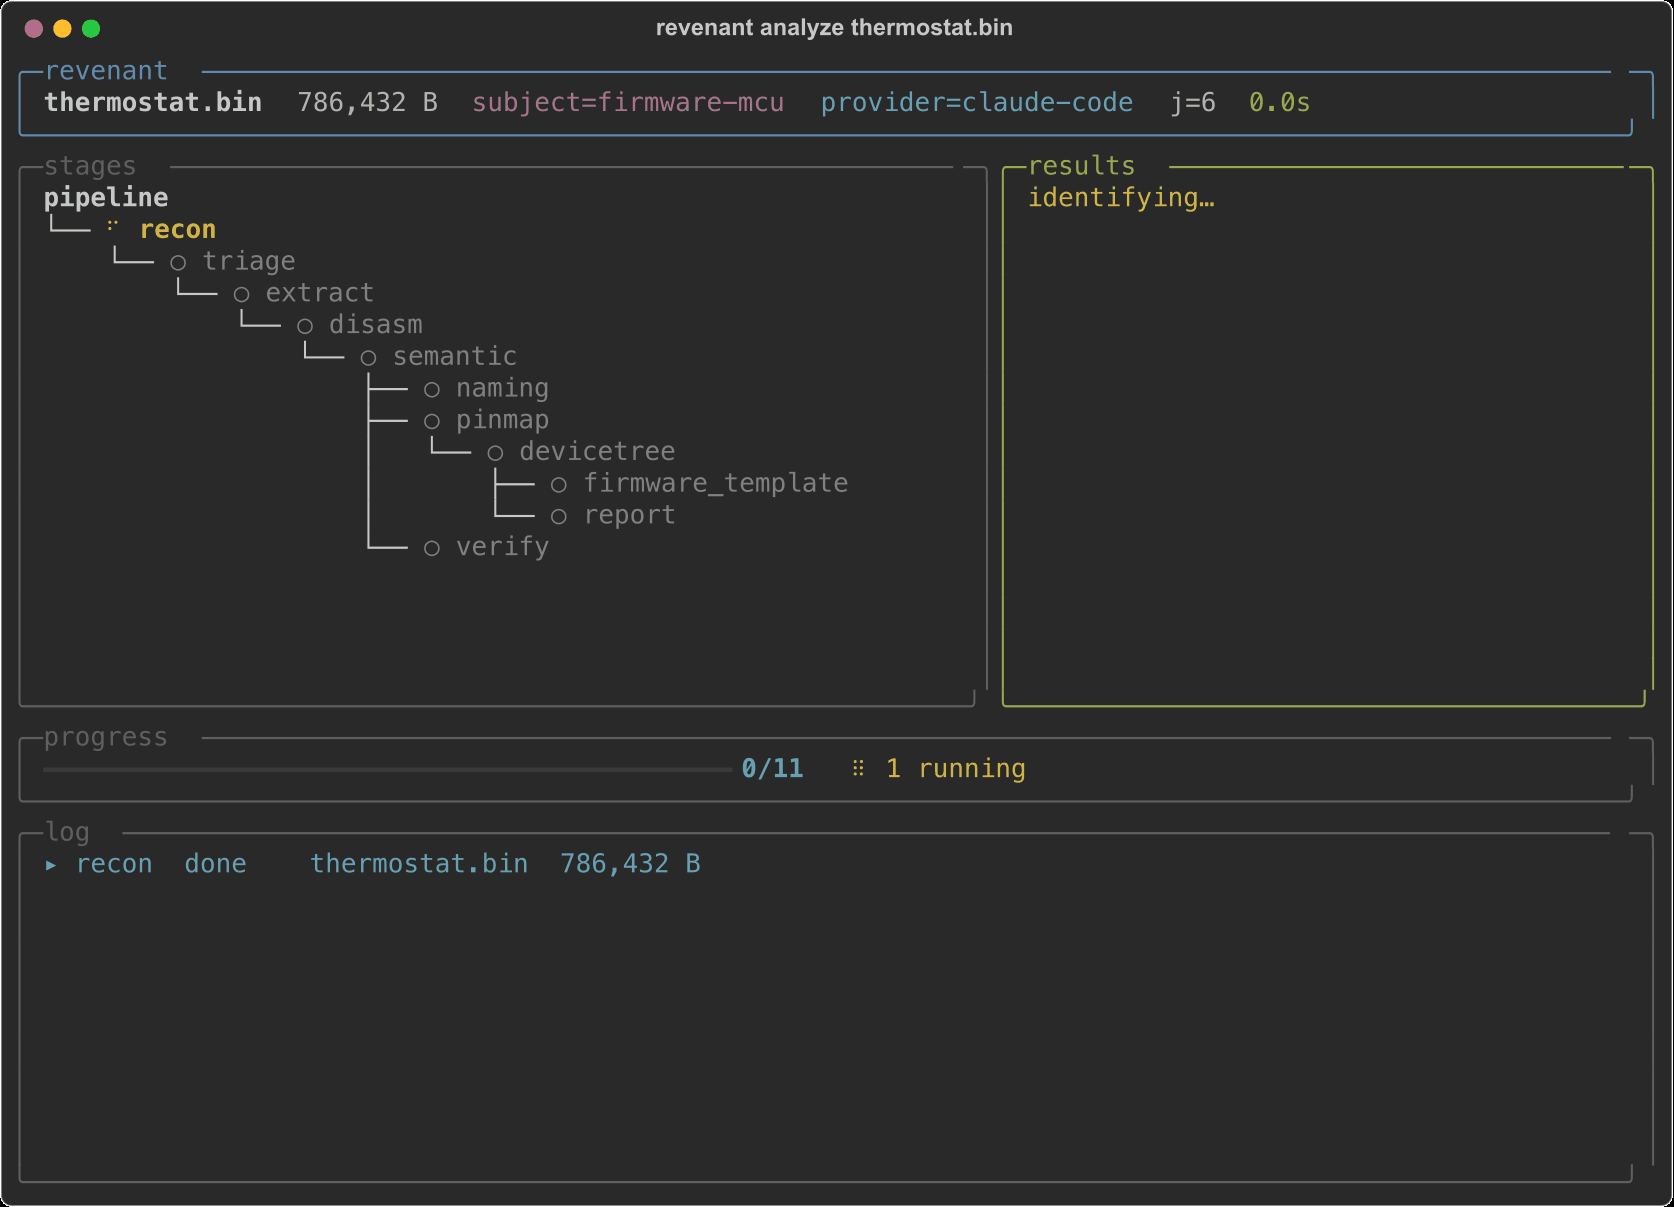Click the 0/11 progress counter
The image size is (1674, 1207).
coord(772,768)
